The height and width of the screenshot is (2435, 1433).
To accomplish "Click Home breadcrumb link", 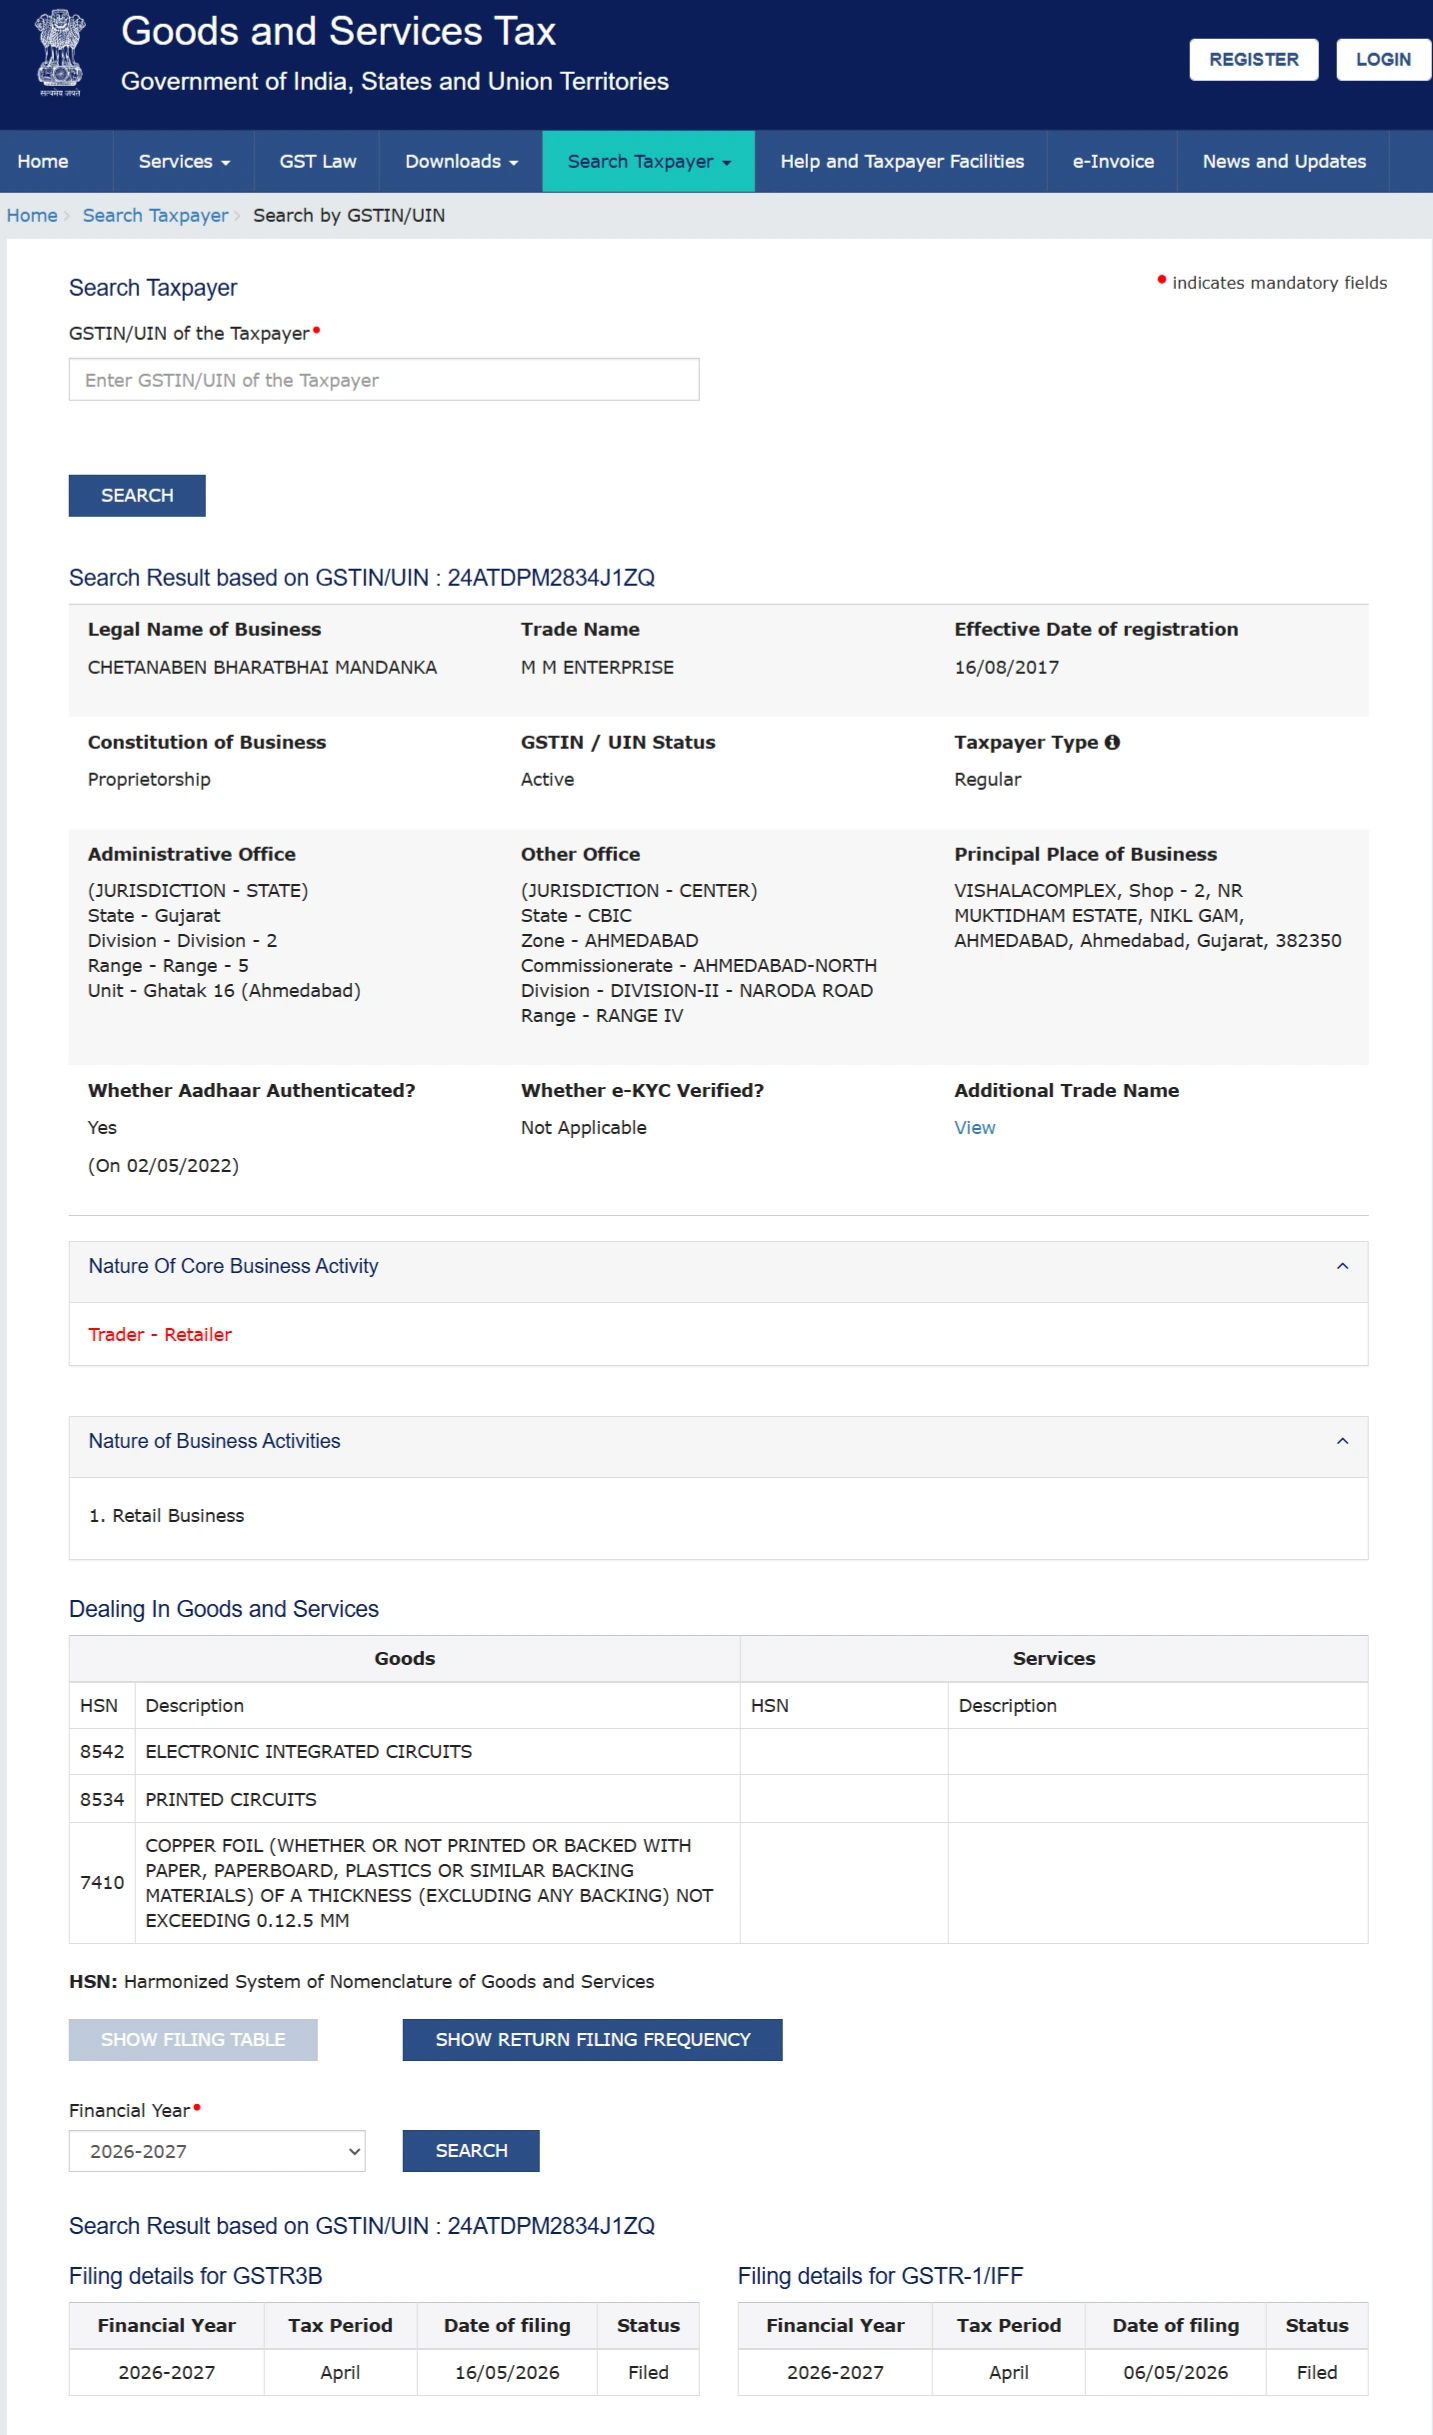I will pos(32,215).
